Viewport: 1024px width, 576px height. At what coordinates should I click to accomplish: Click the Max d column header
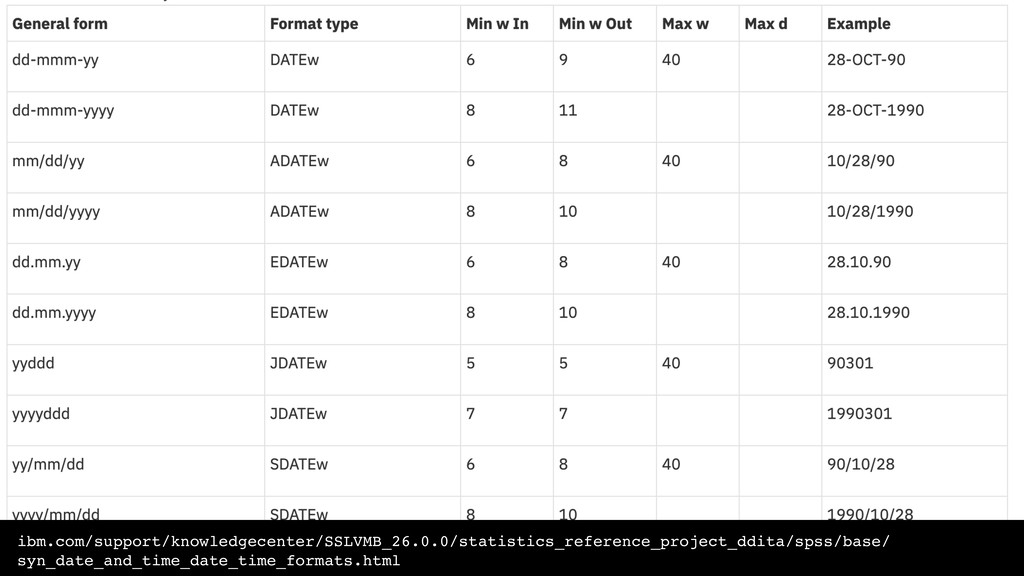tap(765, 24)
